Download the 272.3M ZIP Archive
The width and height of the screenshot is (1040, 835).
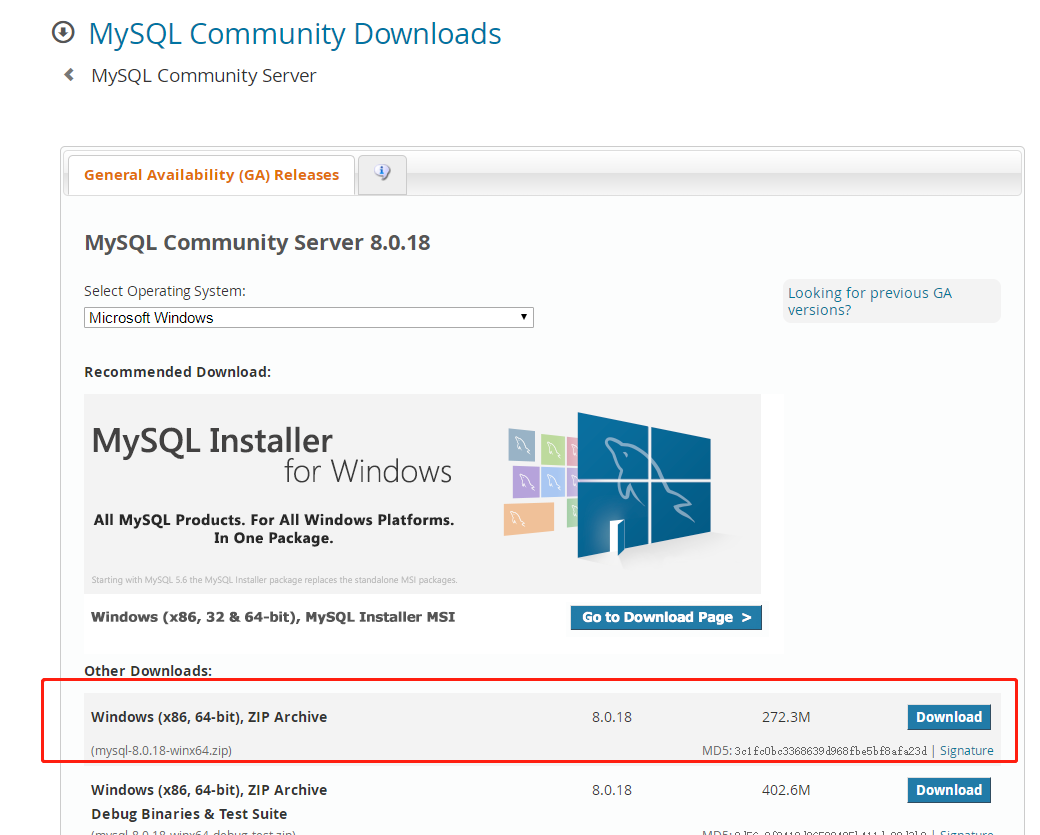948,717
